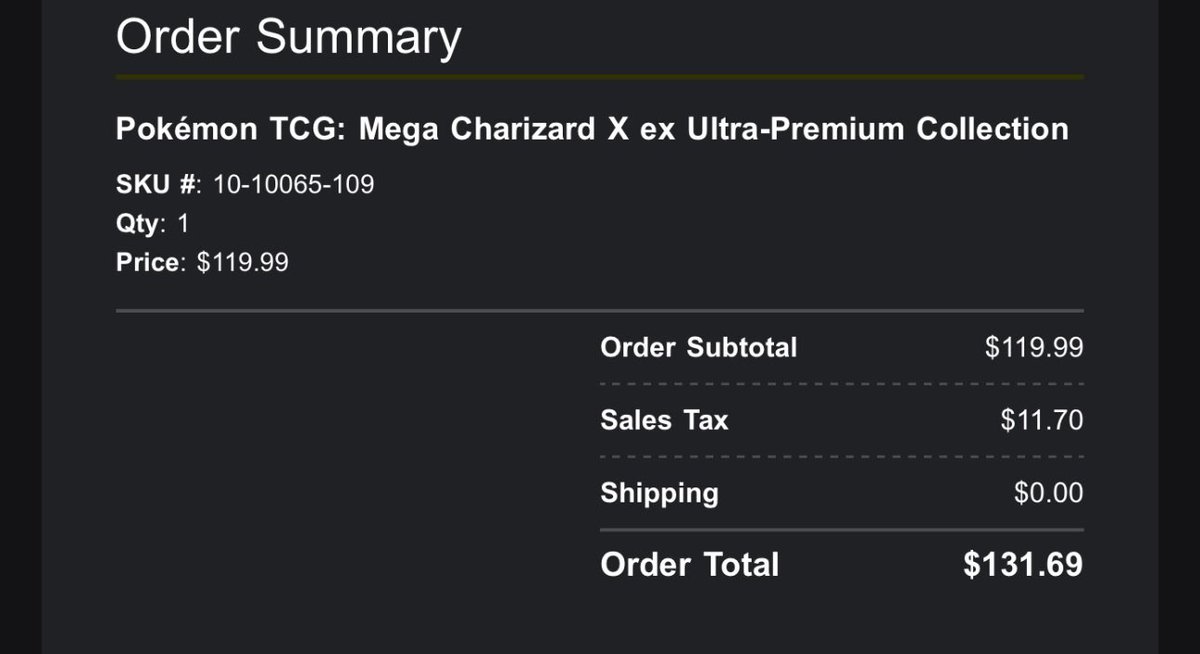The height and width of the screenshot is (654, 1200).
Task: Click the quantity value 1
Action: (183, 223)
